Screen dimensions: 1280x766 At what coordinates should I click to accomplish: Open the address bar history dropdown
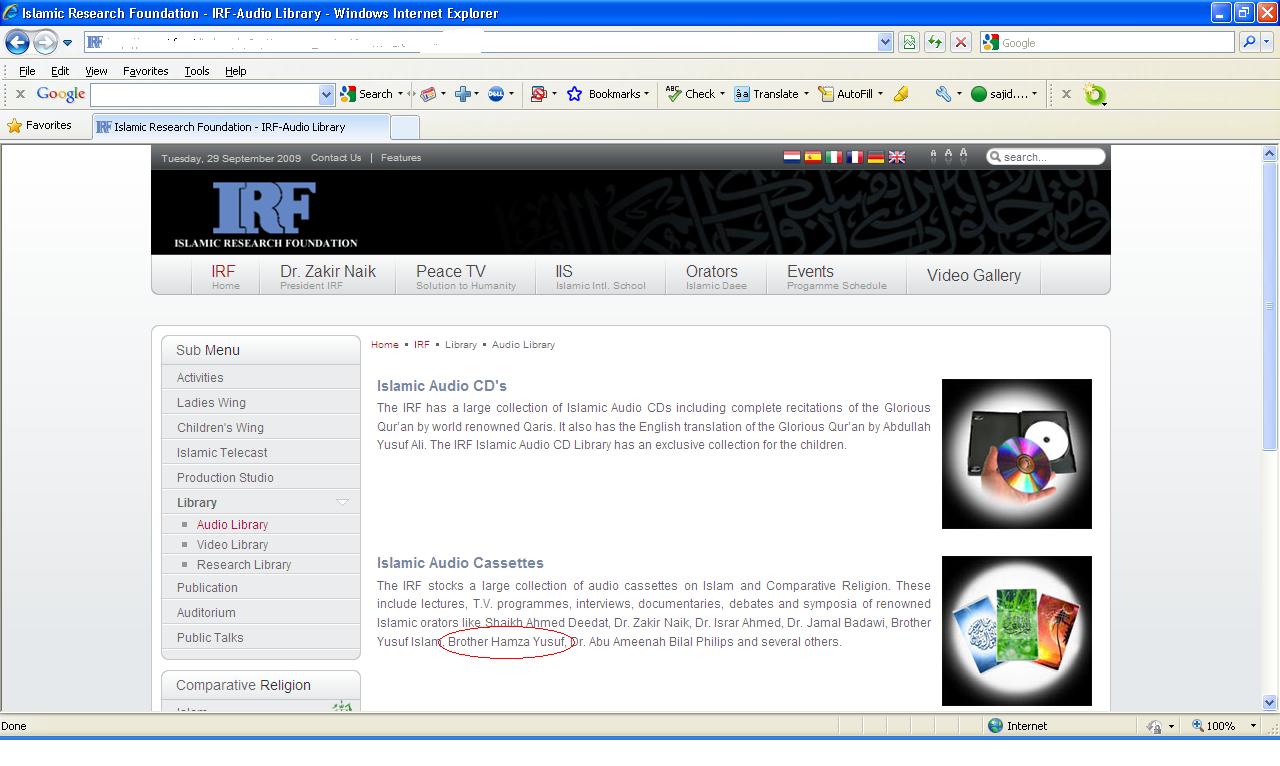pyautogui.click(x=885, y=42)
